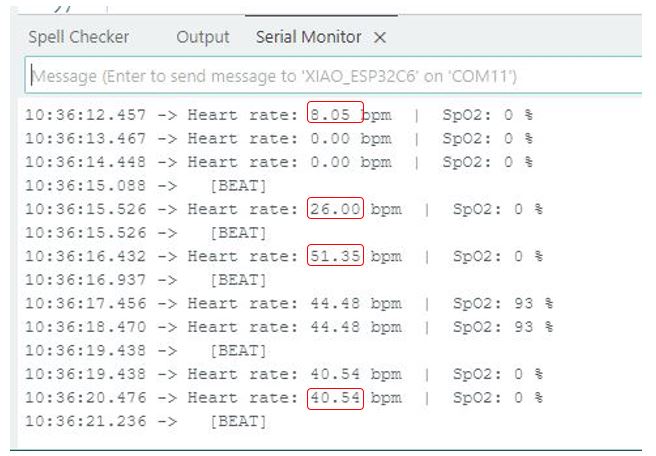Click the highlighted 26.00 heart rate value
This screenshot has width=656, height=456.
tap(335, 209)
